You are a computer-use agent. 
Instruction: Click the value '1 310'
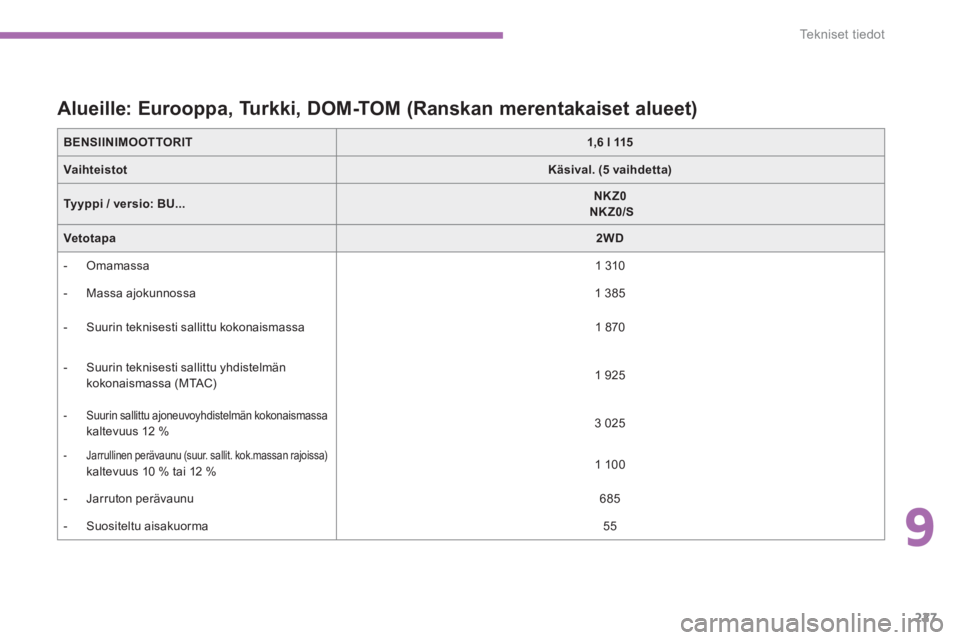point(610,266)
